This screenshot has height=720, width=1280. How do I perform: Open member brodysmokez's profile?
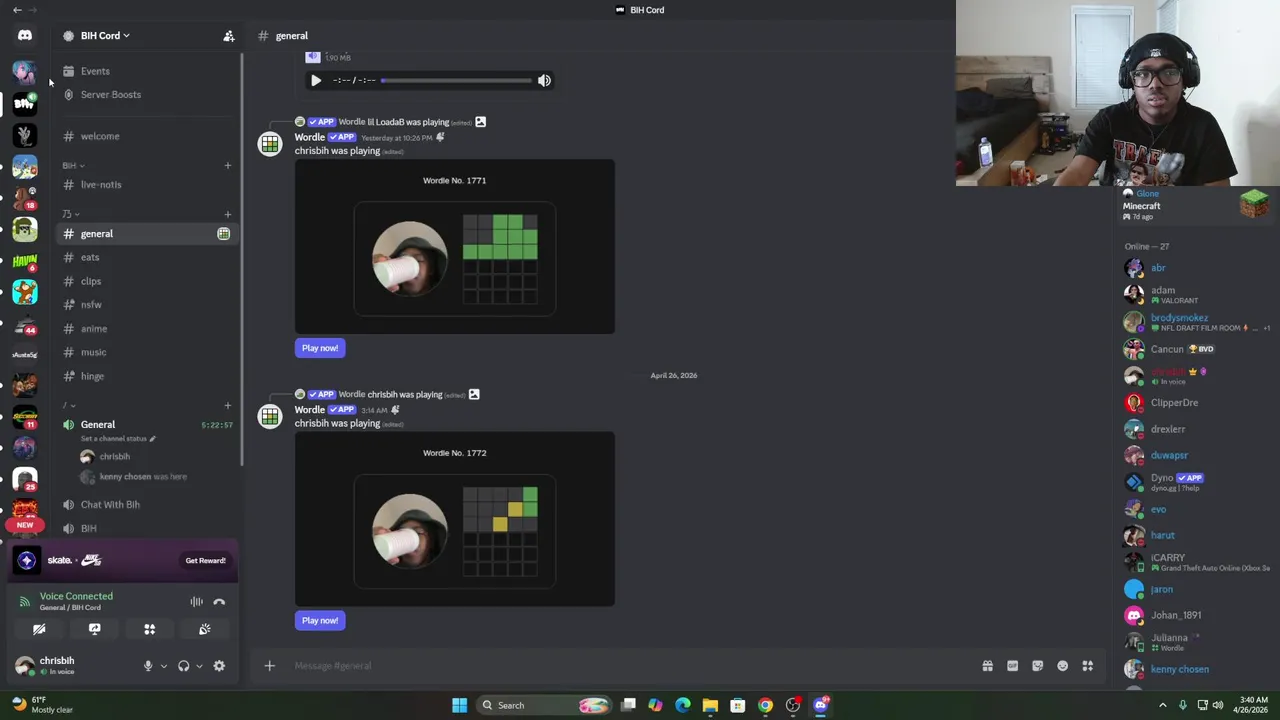pos(1195,322)
